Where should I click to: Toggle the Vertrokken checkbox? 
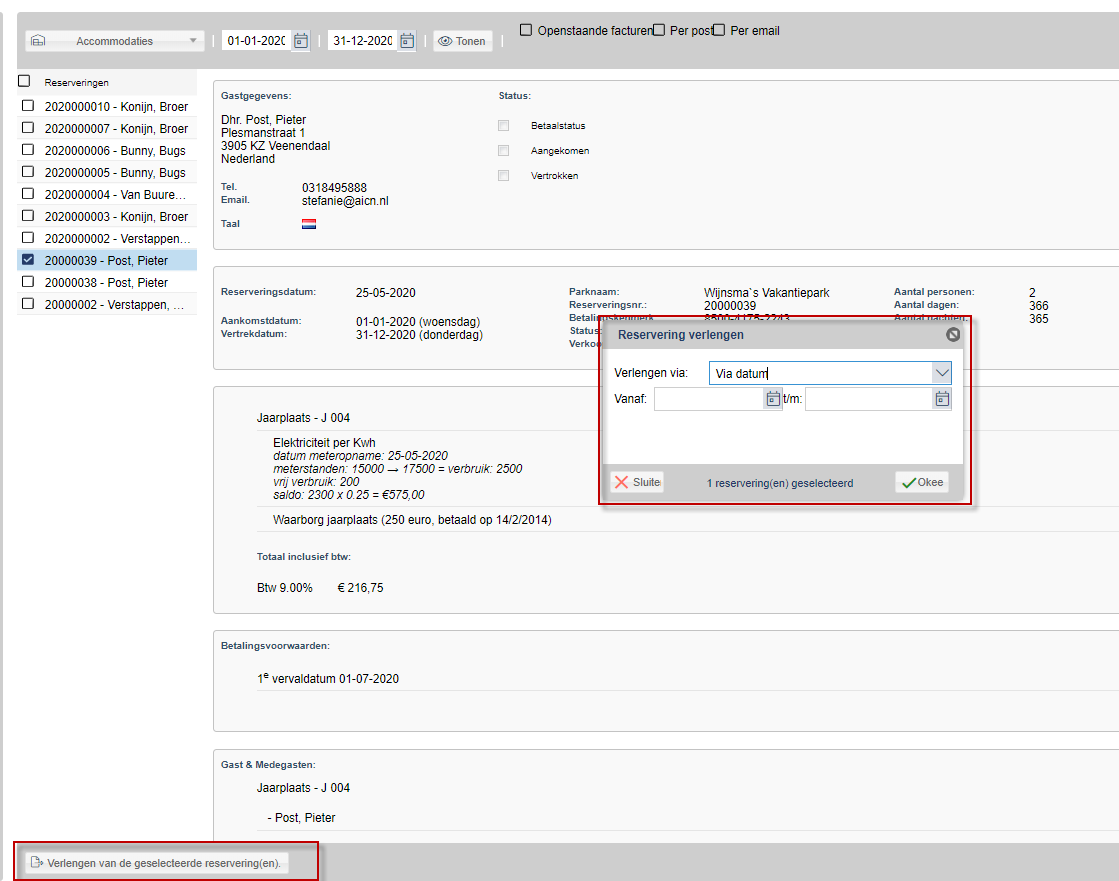click(504, 175)
